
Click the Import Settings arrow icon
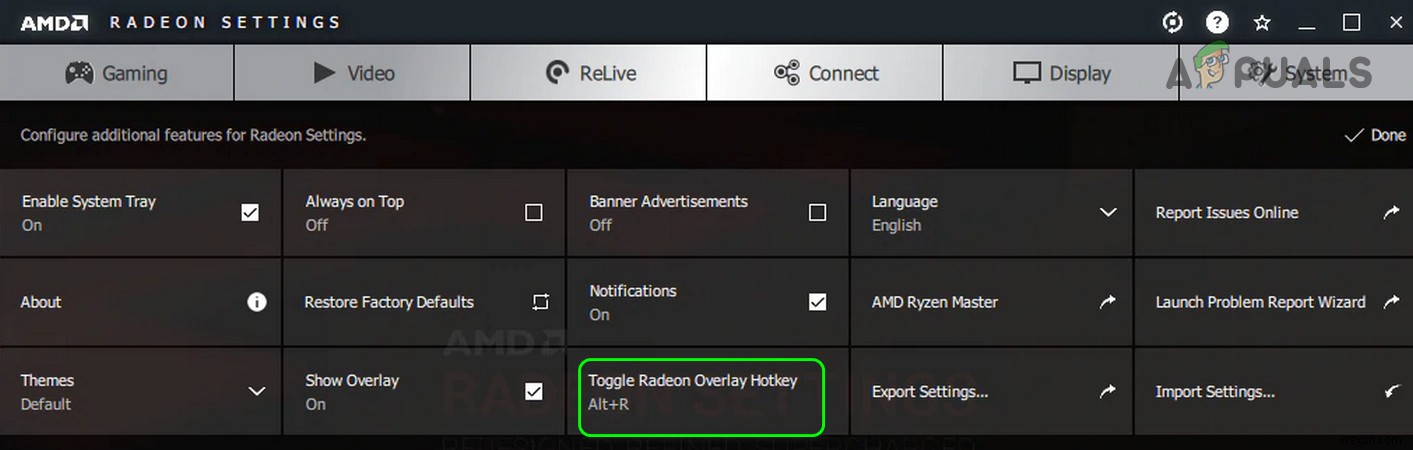coord(1392,392)
